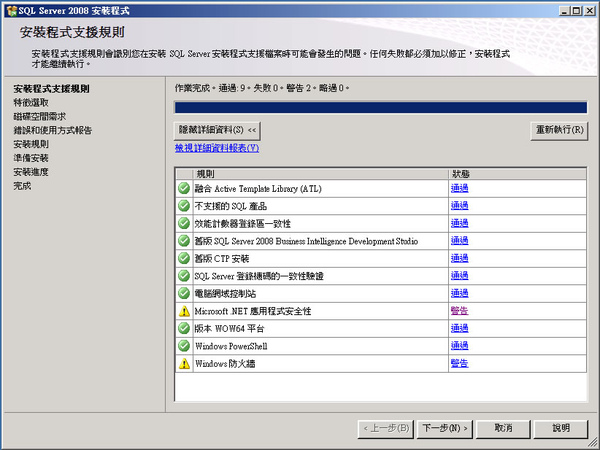Click 下一步(N) to continue

445,429
